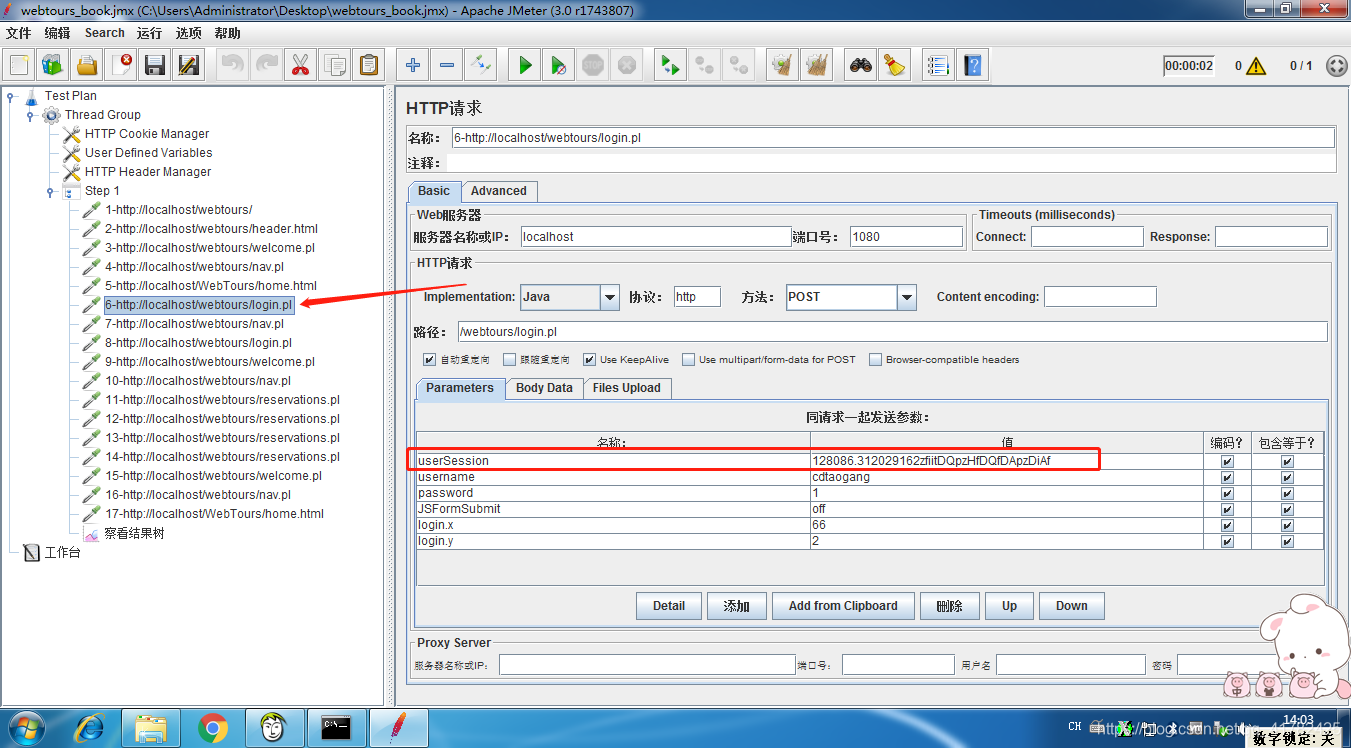The image size is (1351, 748).
Task: Click the Clear All results icon
Action: pyautogui.click(x=816, y=66)
